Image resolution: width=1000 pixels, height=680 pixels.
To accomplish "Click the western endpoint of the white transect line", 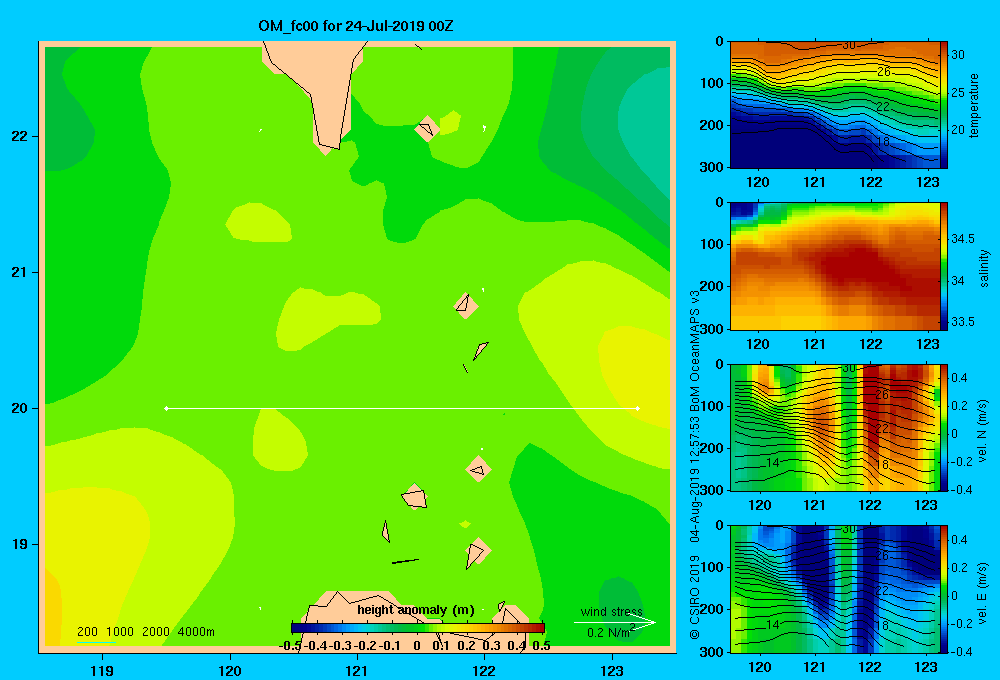I will (166, 408).
